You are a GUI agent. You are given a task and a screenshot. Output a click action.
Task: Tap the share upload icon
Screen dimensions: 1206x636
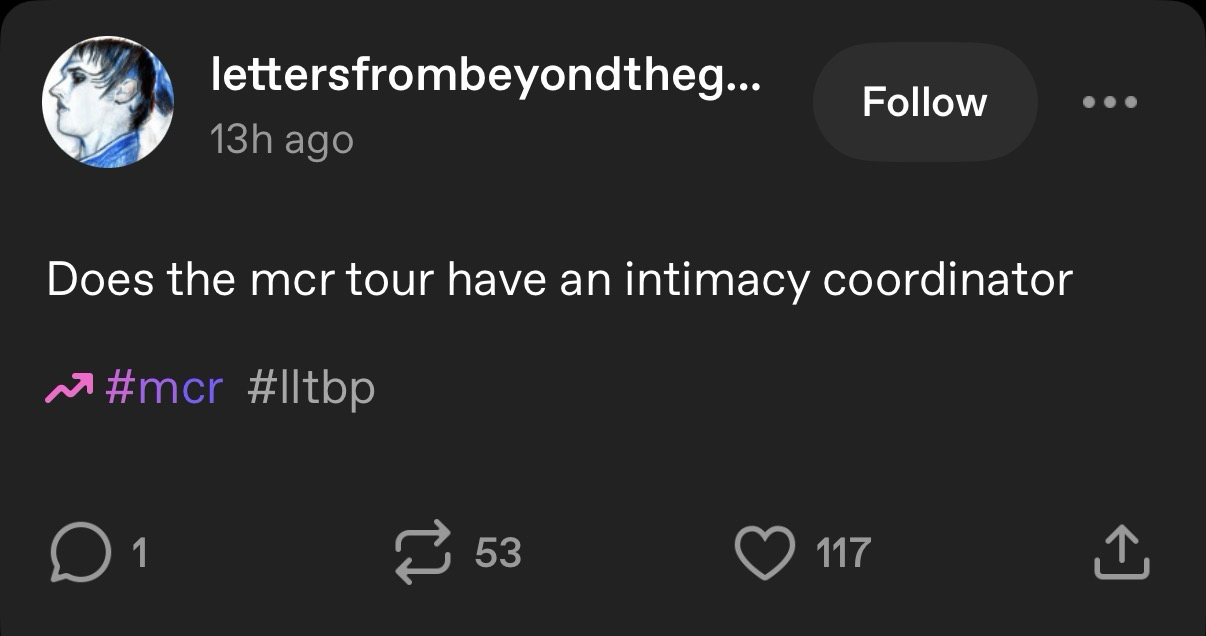click(x=1121, y=553)
